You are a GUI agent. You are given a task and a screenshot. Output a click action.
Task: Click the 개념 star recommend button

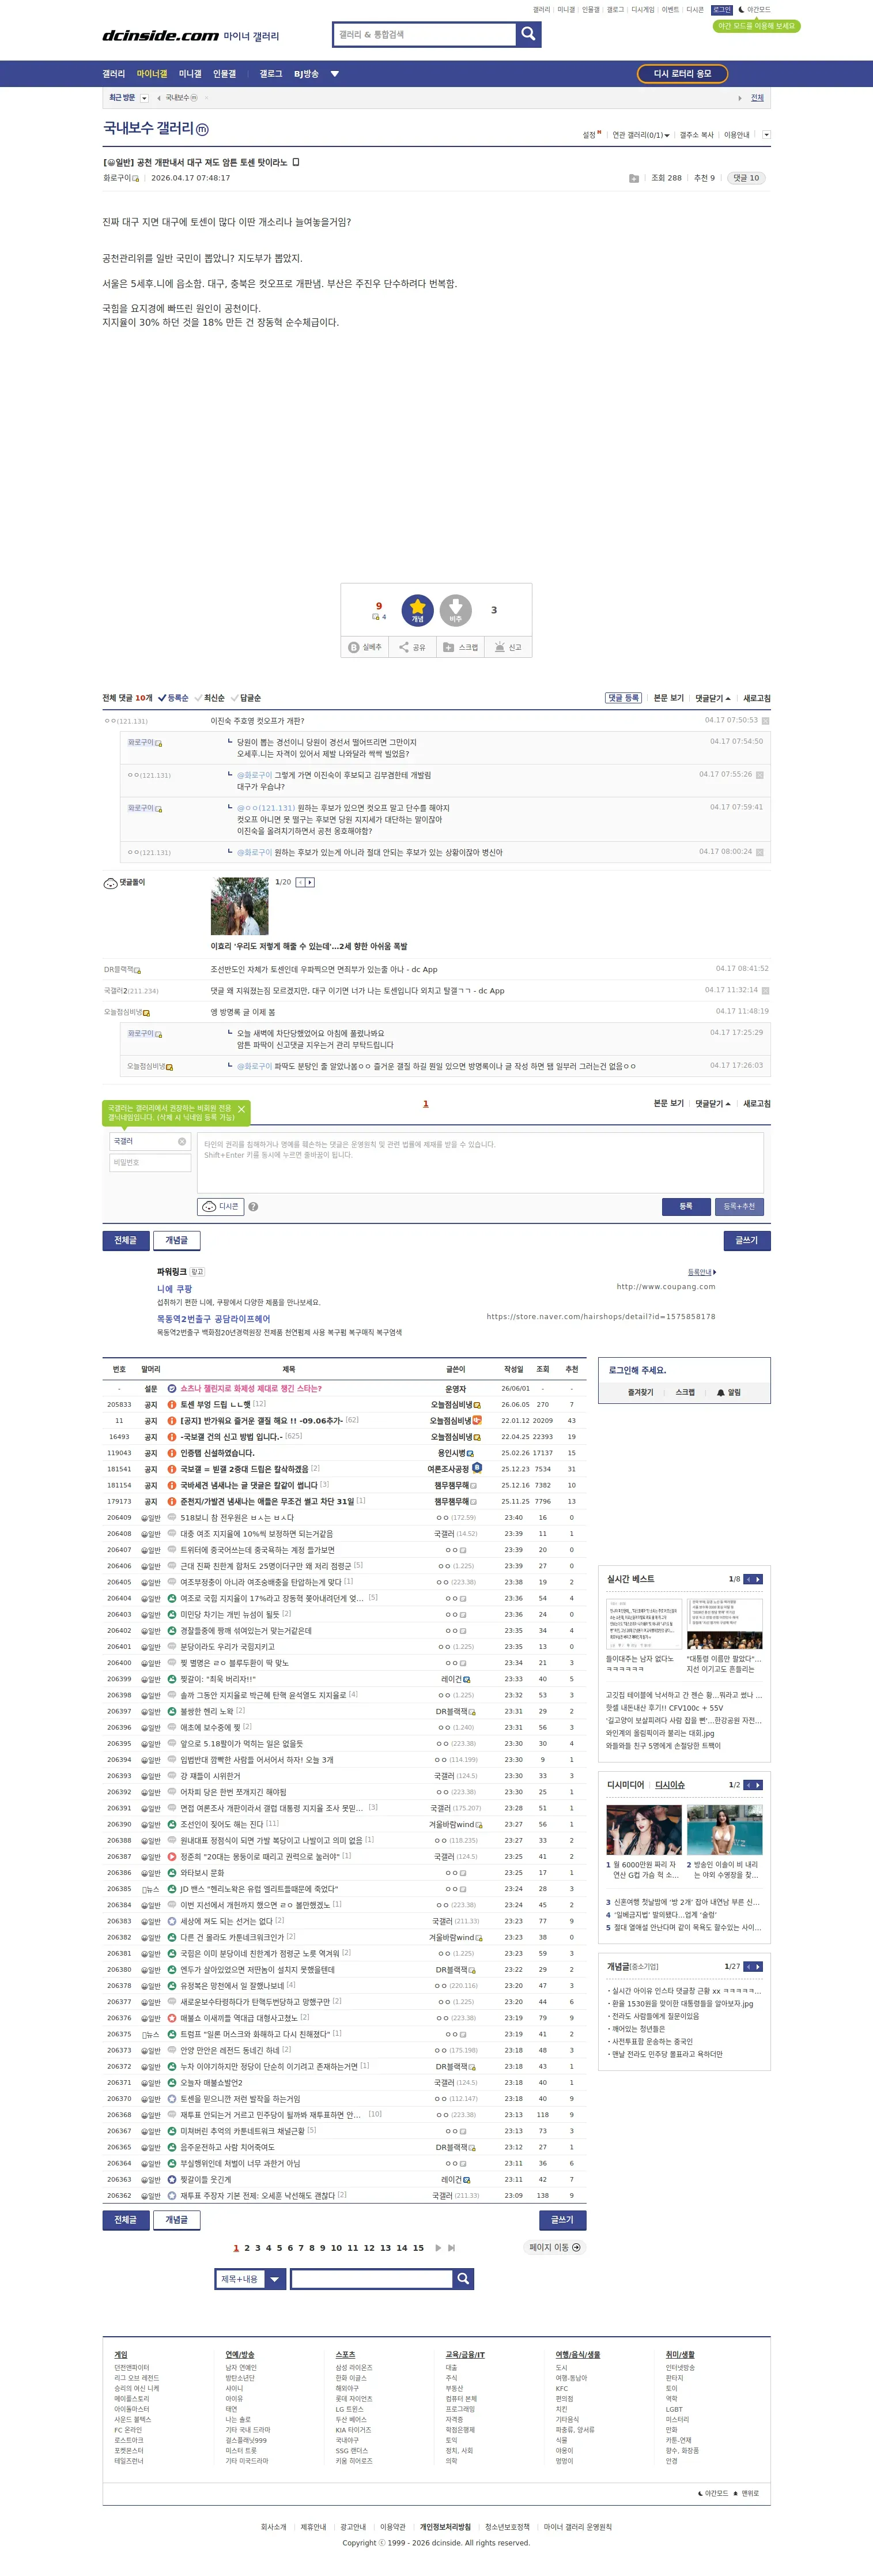click(417, 610)
